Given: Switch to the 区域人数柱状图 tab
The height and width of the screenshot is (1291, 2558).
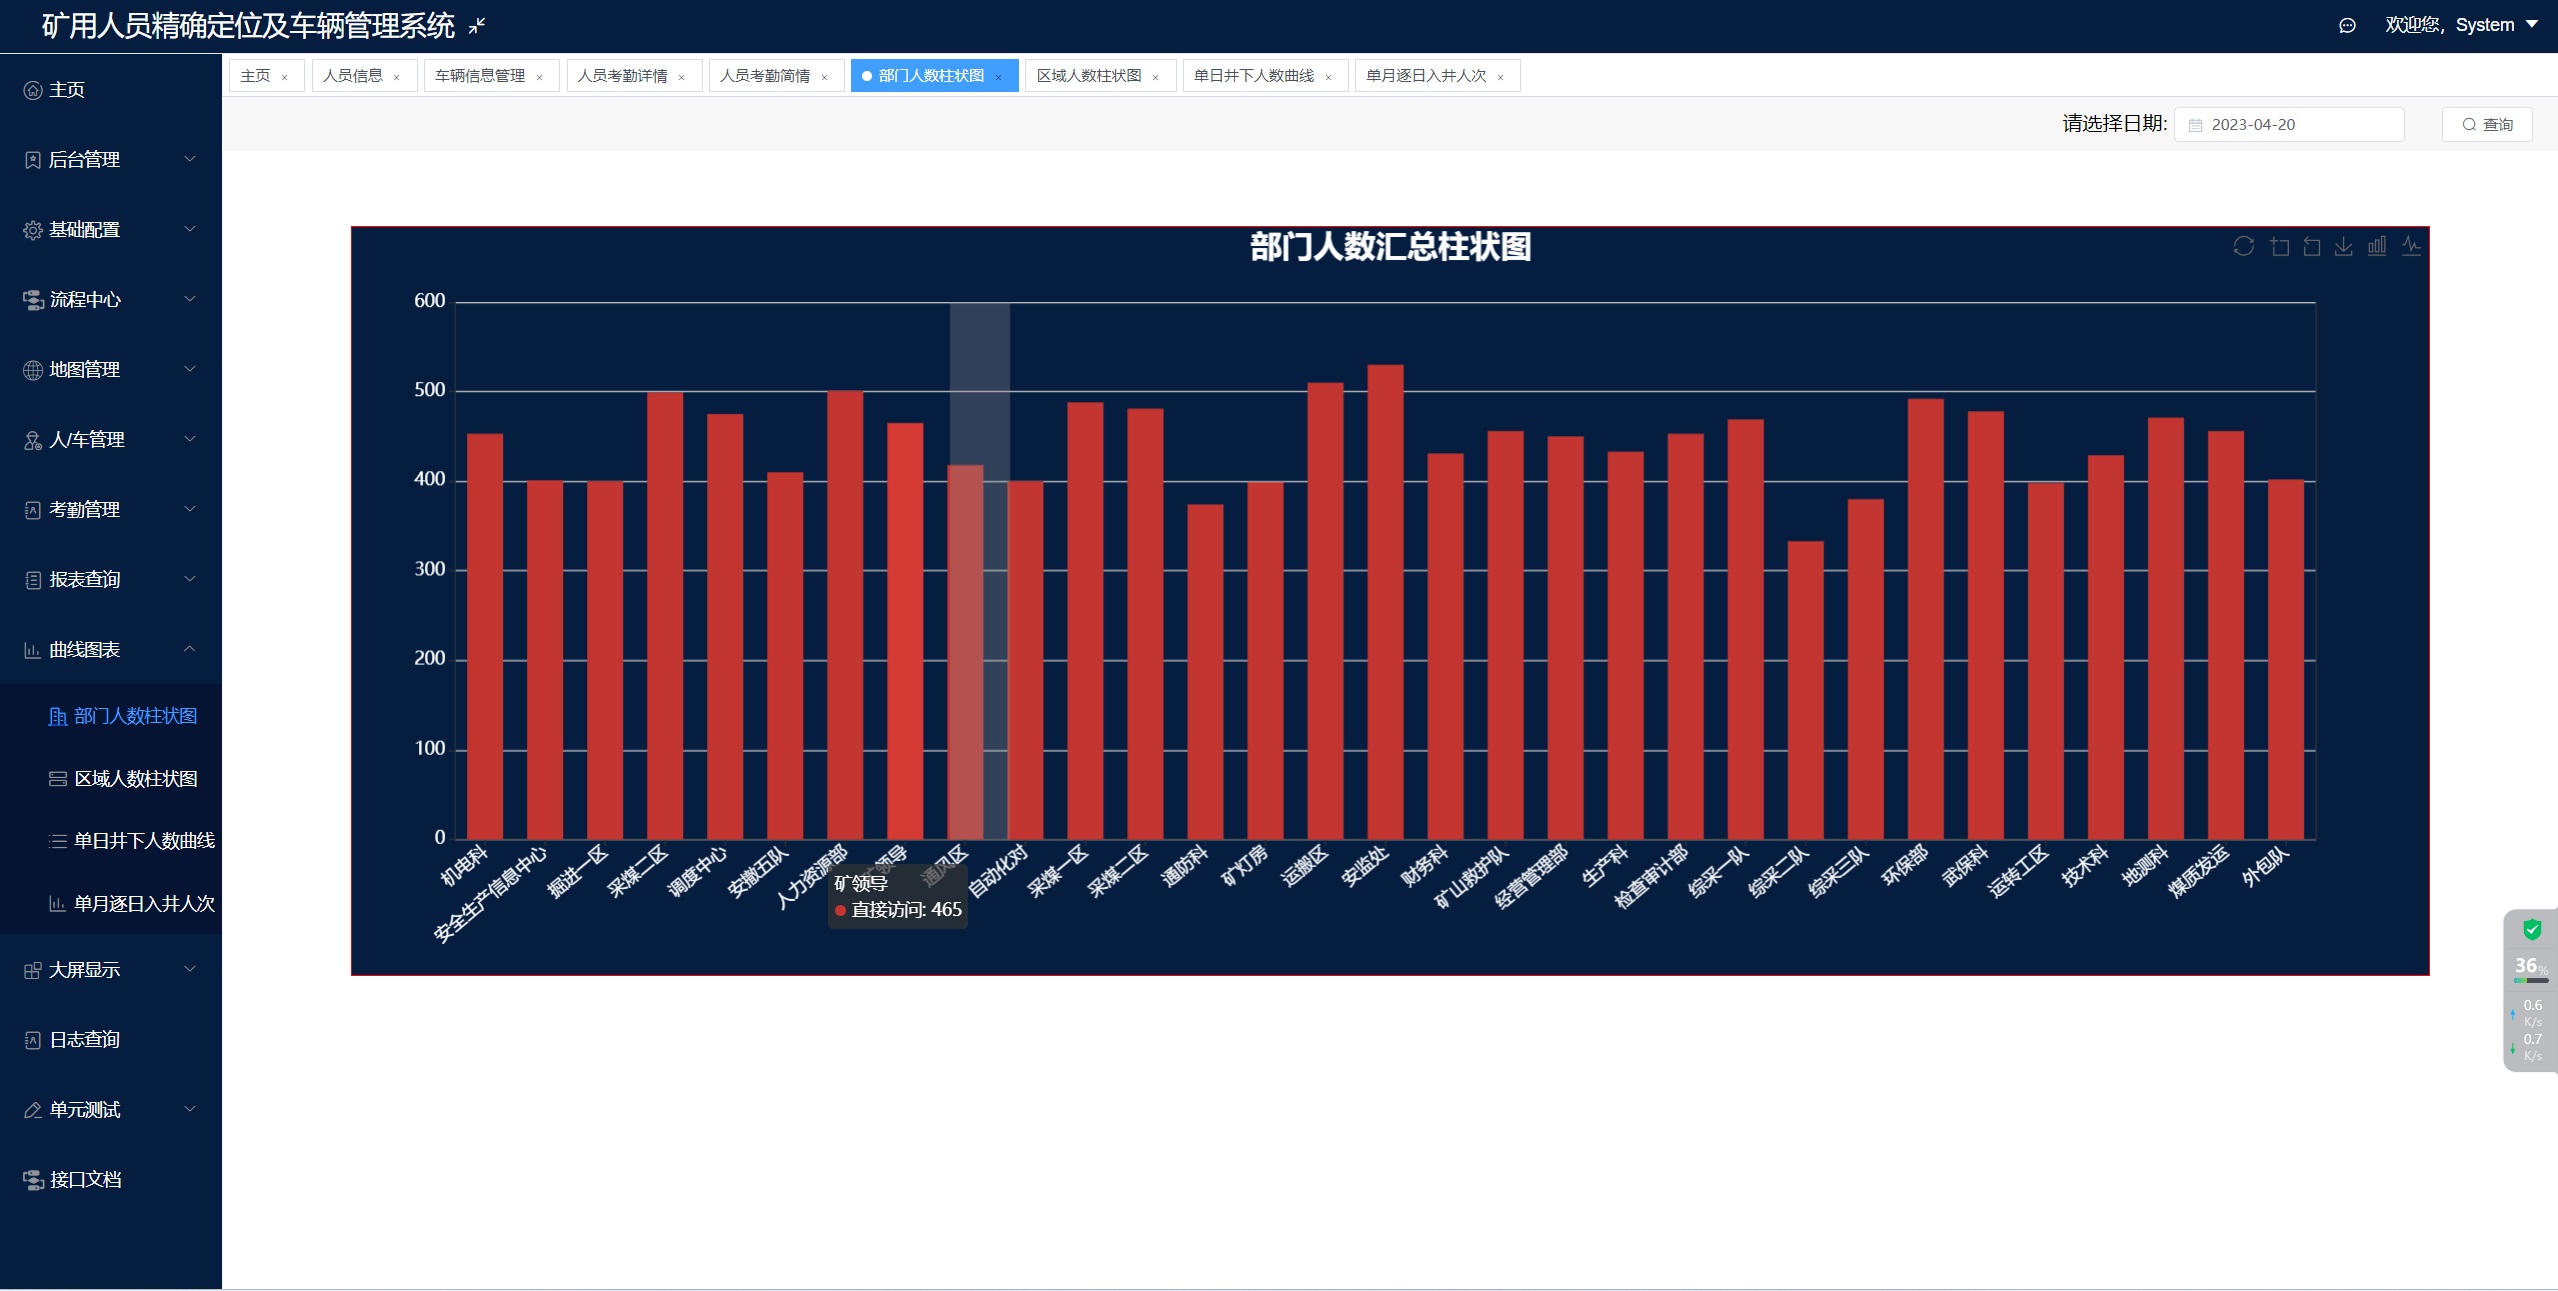Looking at the screenshot, I should (1088, 76).
